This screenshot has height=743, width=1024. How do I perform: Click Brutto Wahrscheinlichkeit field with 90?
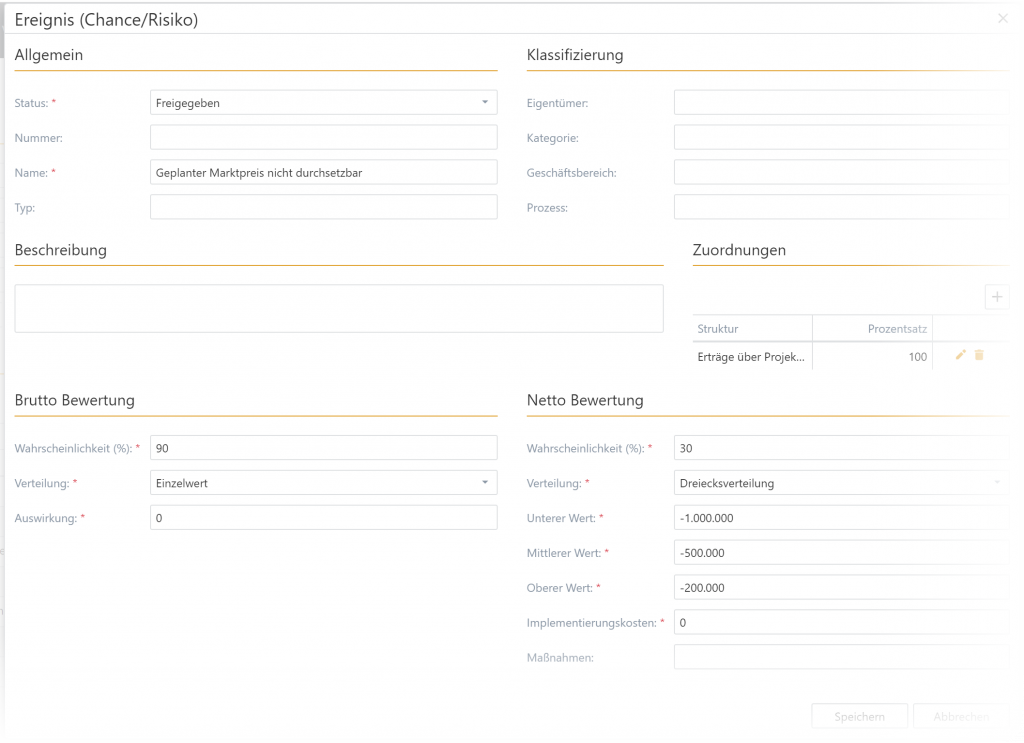click(x=323, y=448)
